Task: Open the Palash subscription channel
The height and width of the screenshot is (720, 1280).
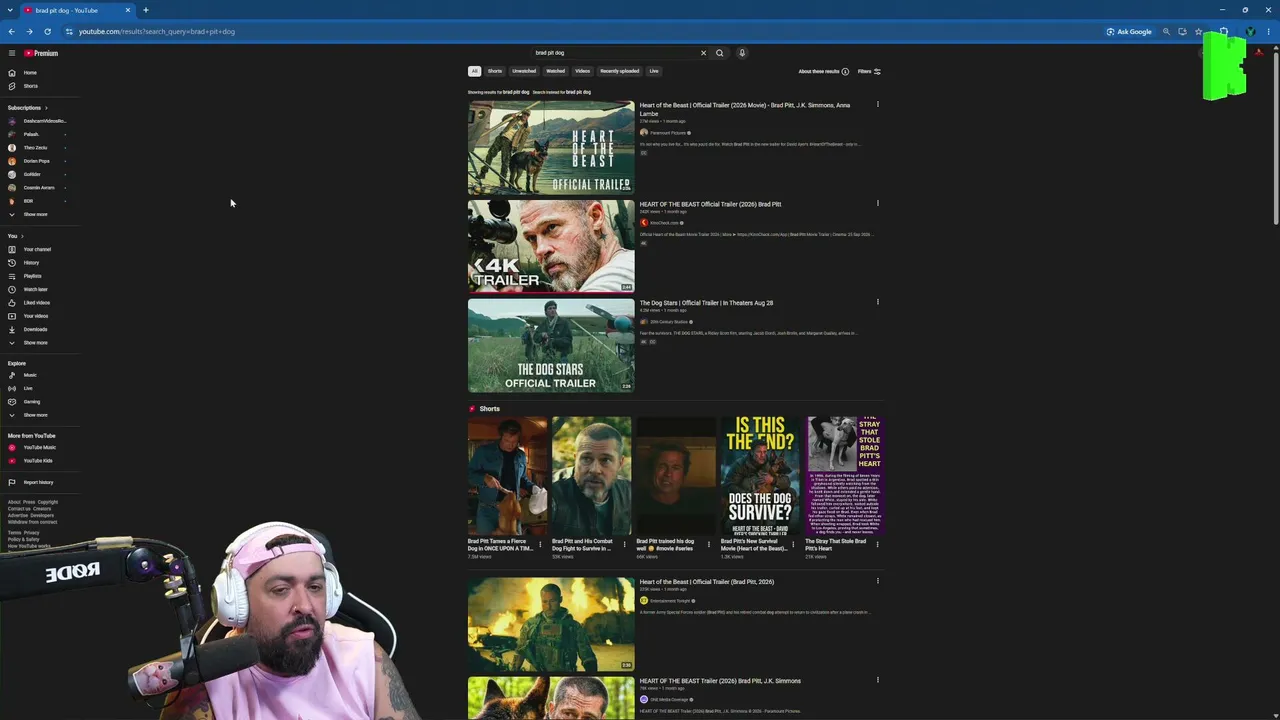Action: [x=38, y=134]
